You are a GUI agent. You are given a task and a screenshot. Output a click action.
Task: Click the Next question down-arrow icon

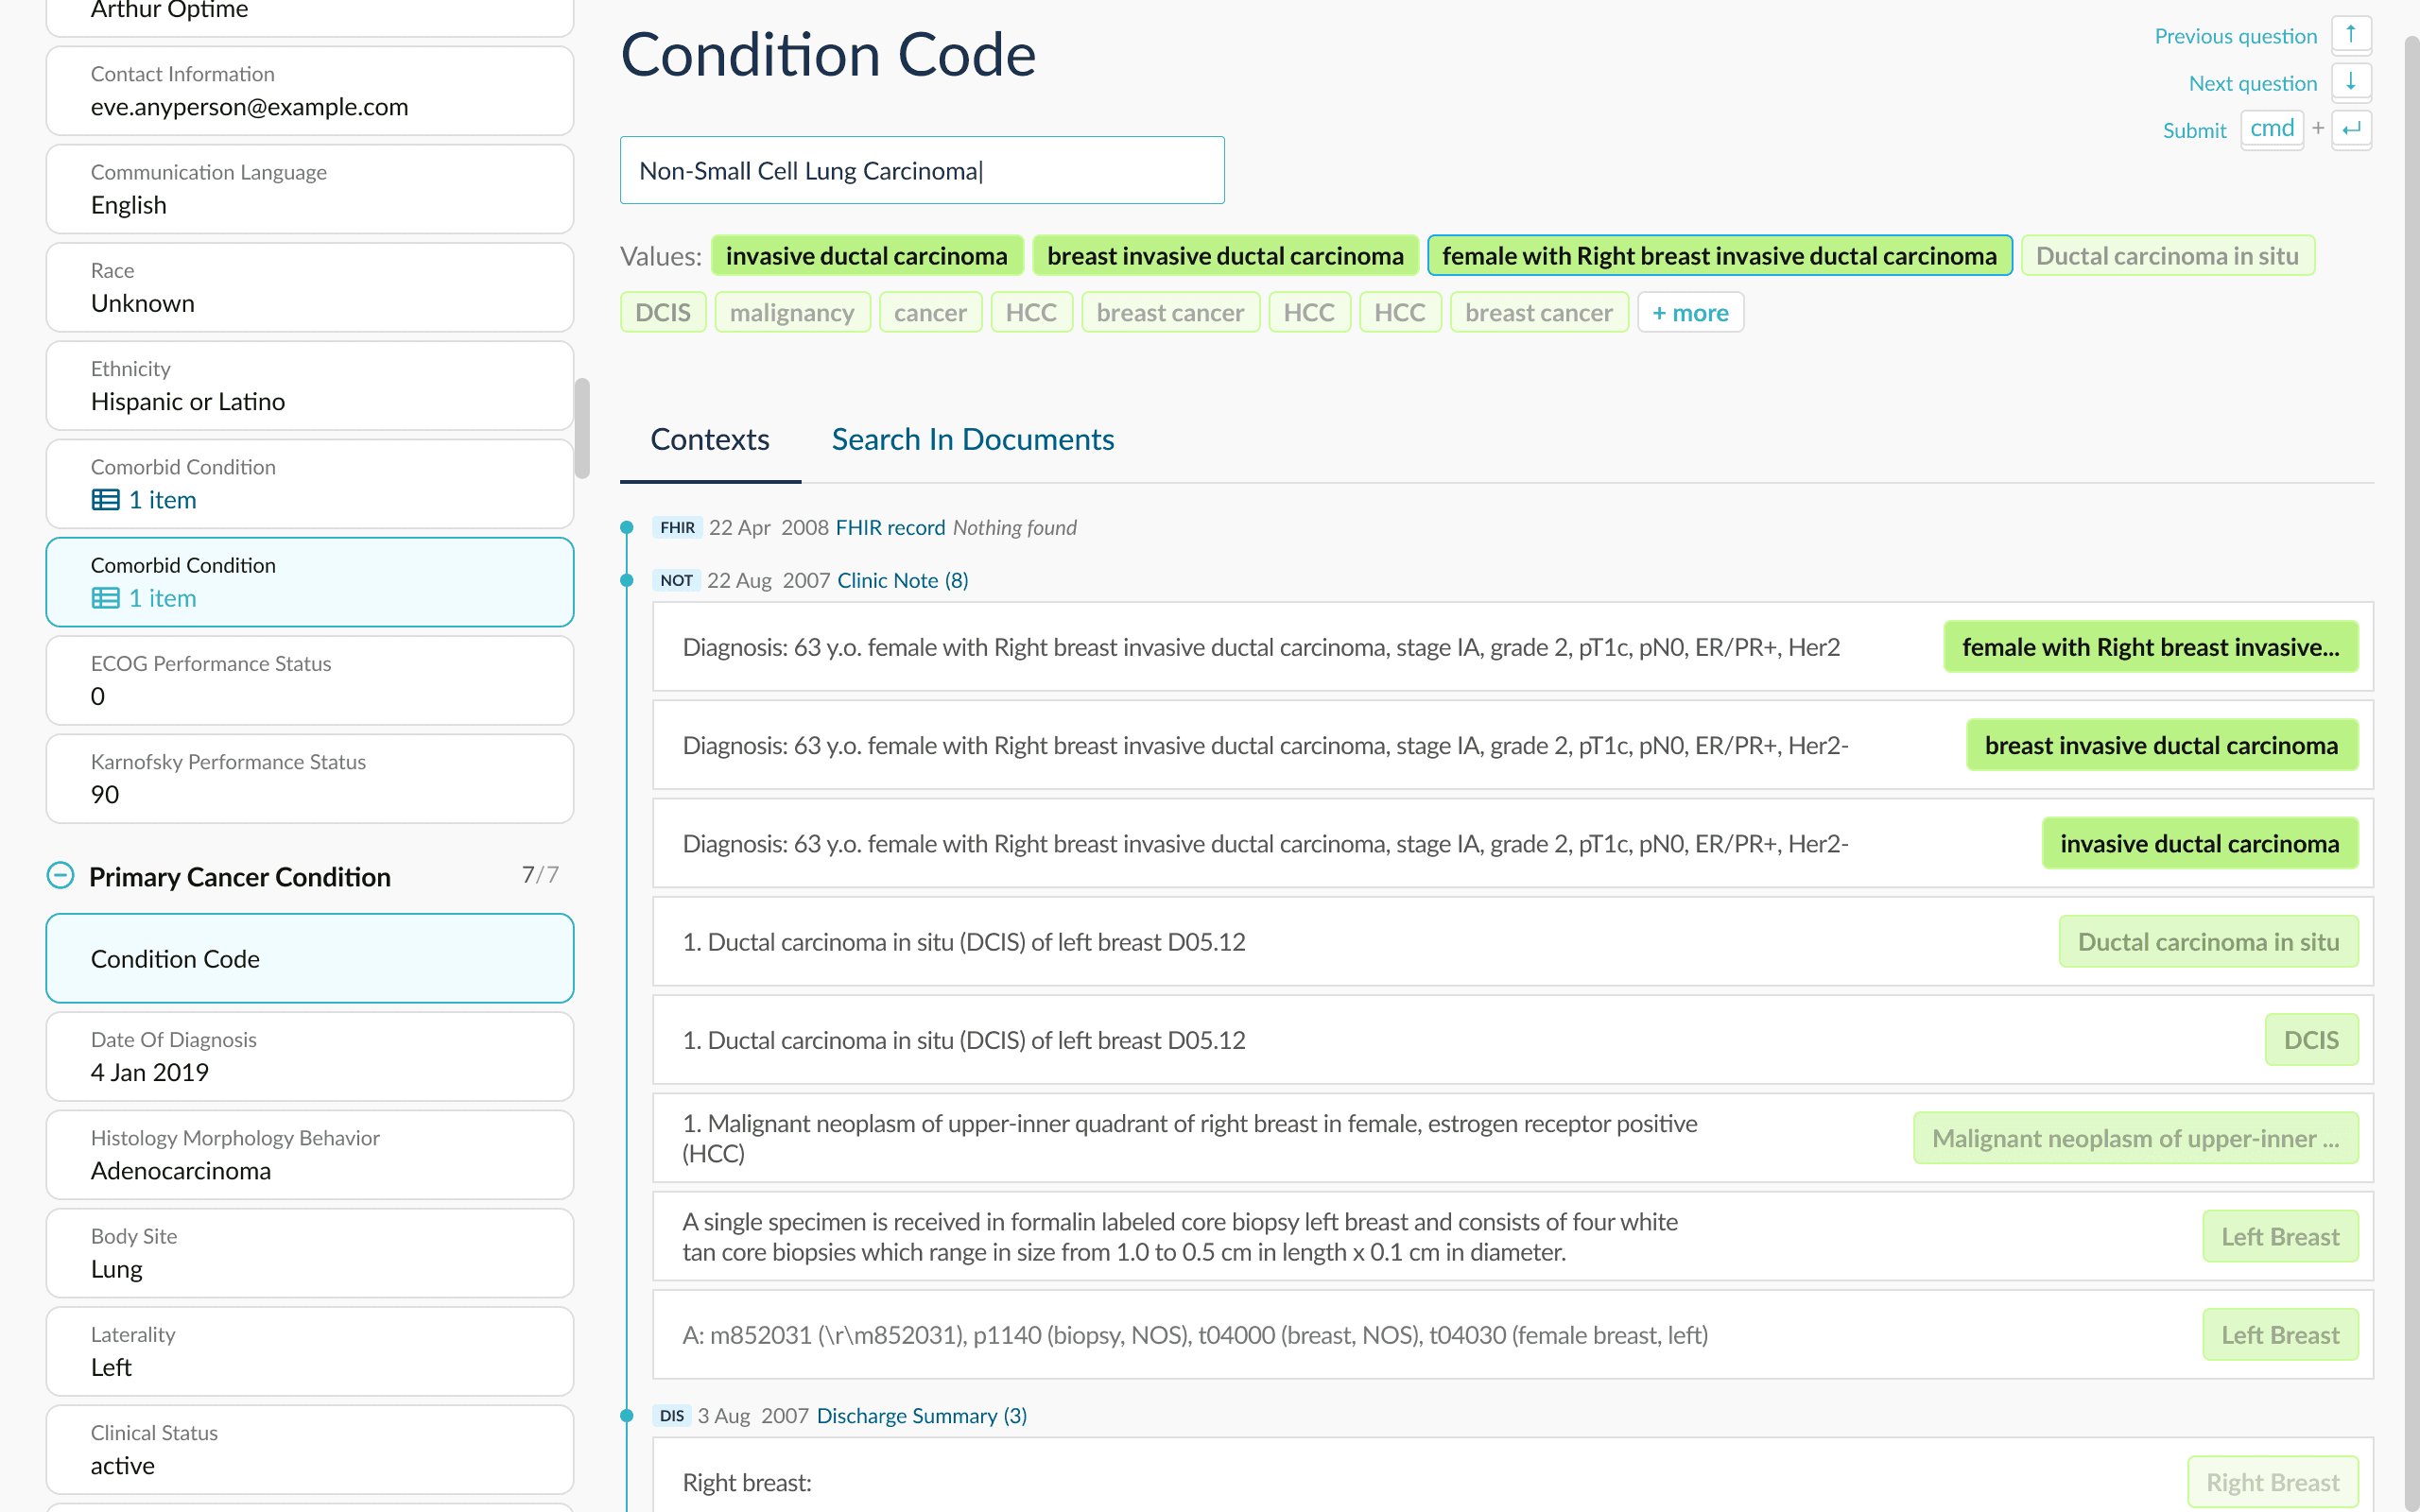click(x=2350, y=82)
